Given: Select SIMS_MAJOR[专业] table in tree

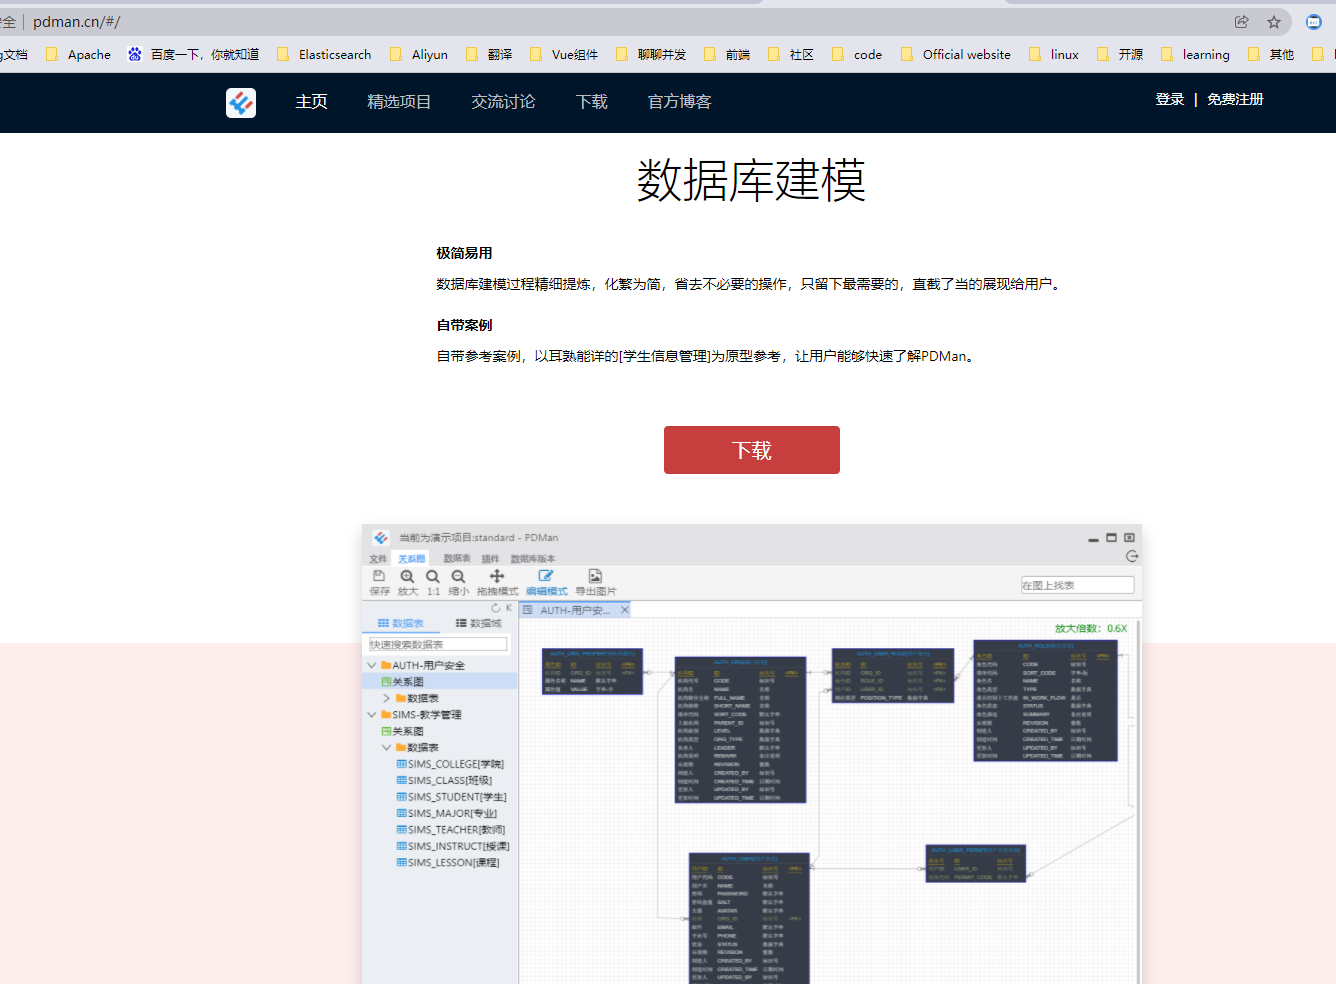Looking at the screenshot, I should coord(446,813).
